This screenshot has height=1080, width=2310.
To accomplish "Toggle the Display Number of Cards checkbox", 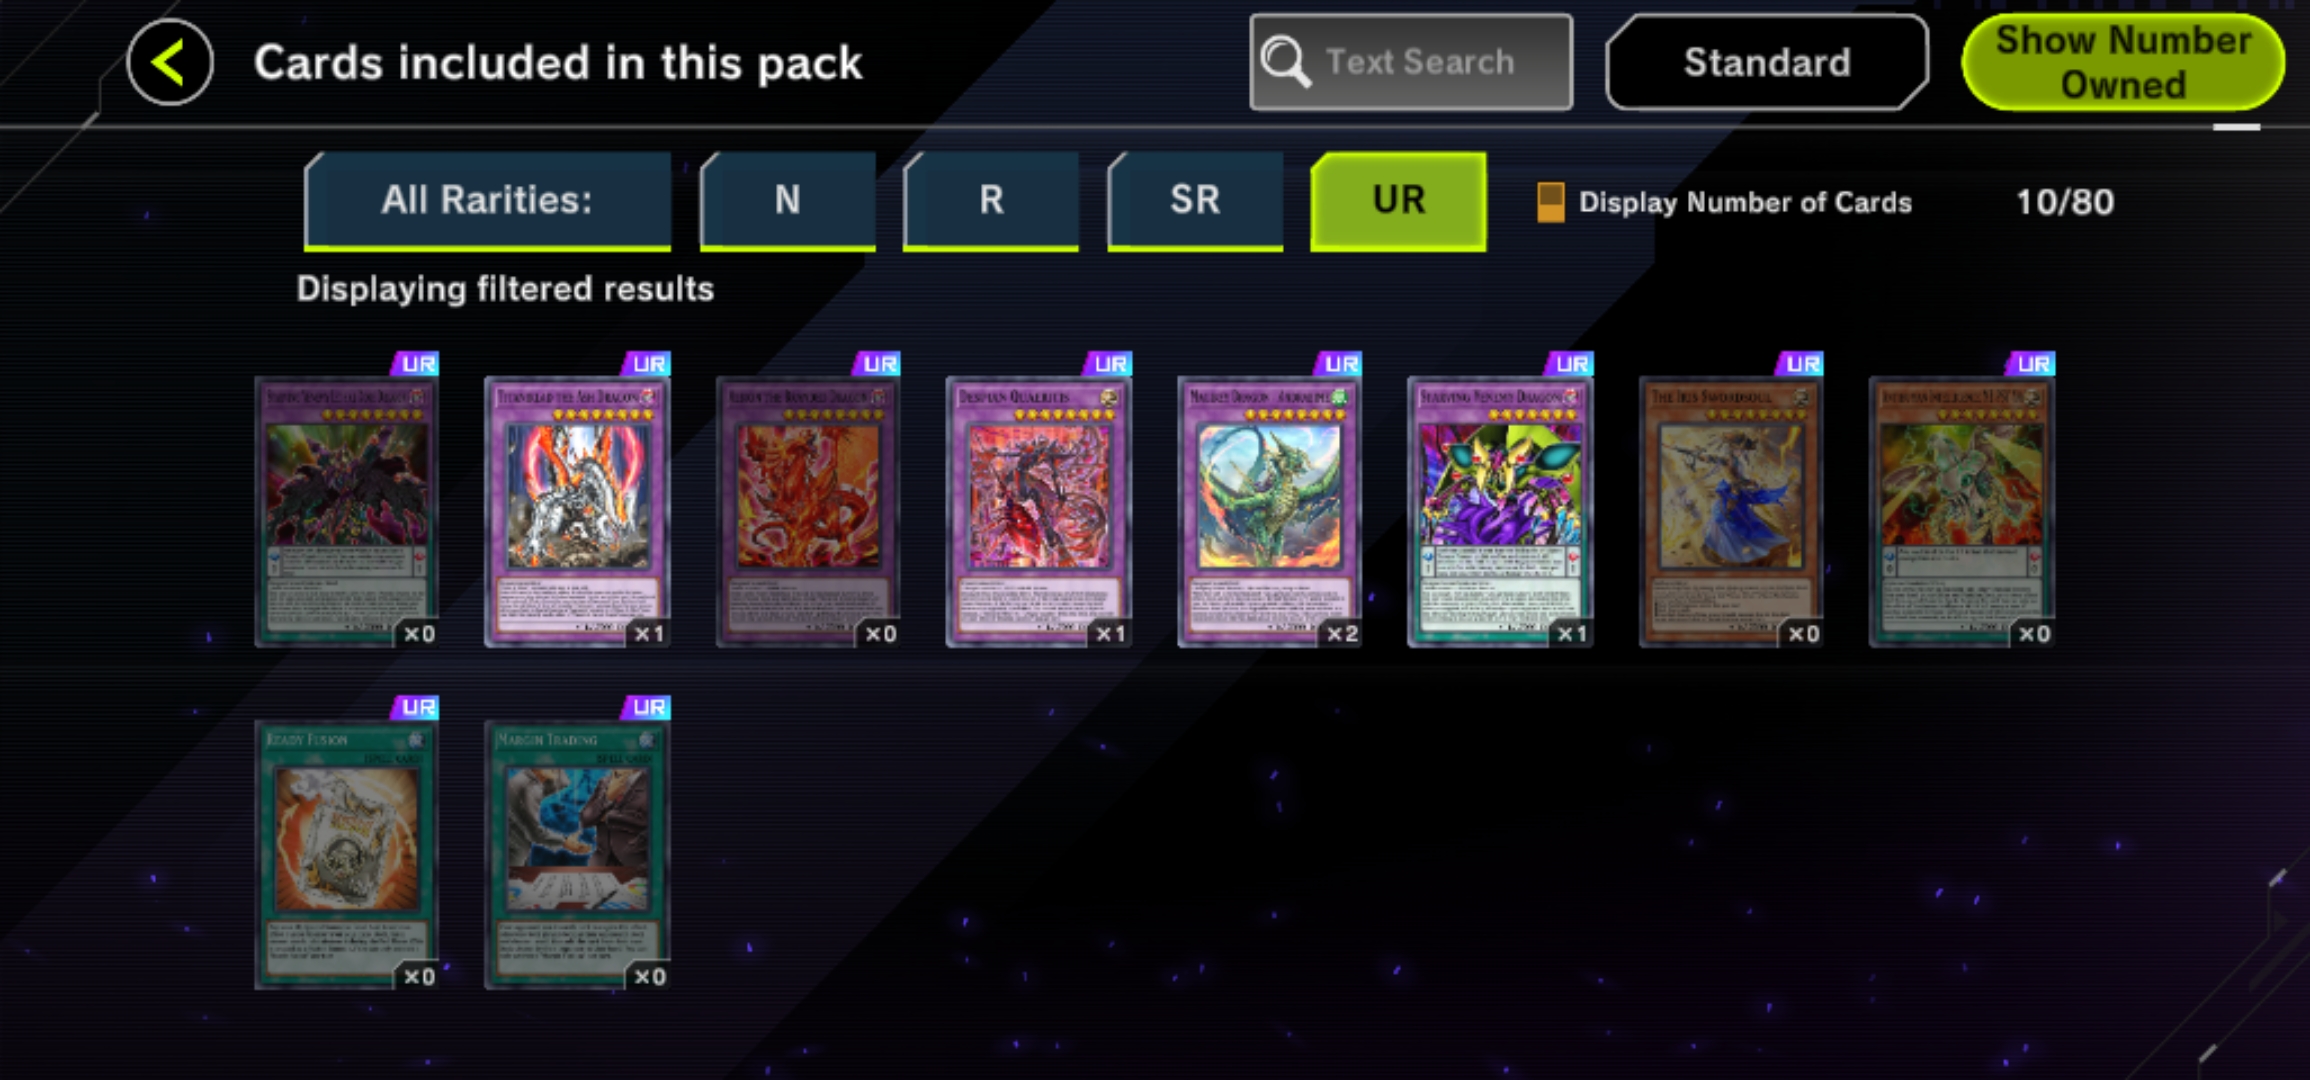I will [x=1550, y=202].
